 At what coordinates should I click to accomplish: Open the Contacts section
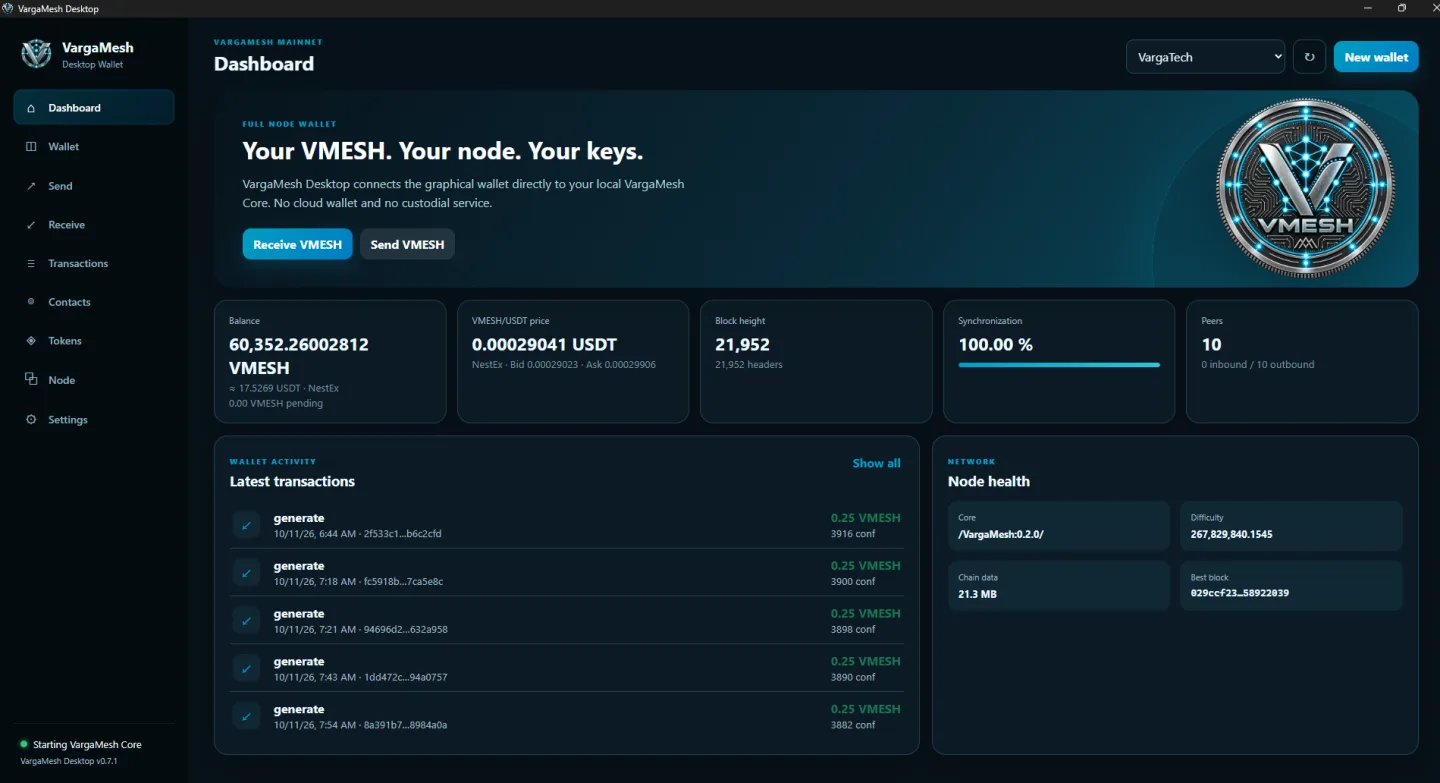coord(94,302)
